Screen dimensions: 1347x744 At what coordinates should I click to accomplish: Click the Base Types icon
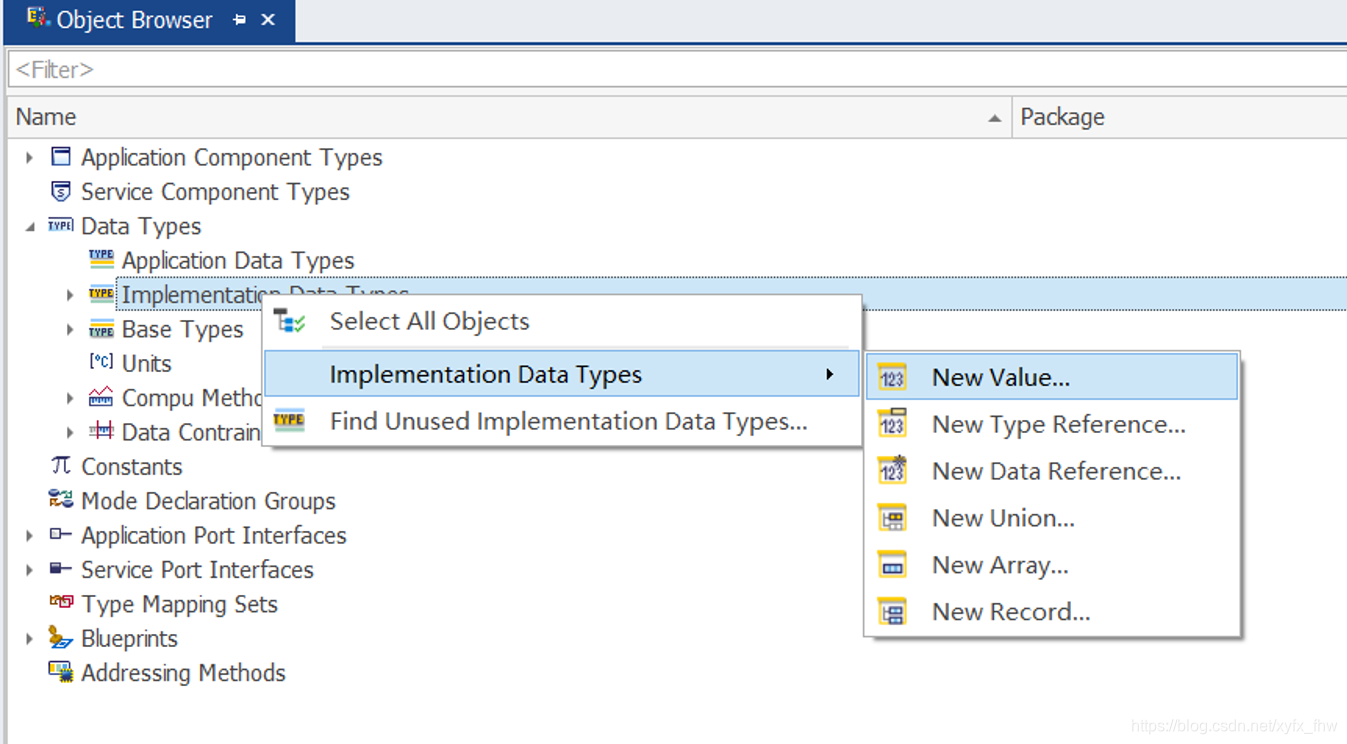pyautogui.click(x=101, y=329)
